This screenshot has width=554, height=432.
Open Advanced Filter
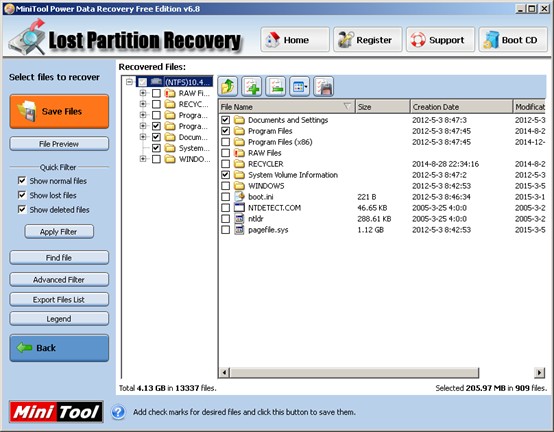tap(59, 279)
